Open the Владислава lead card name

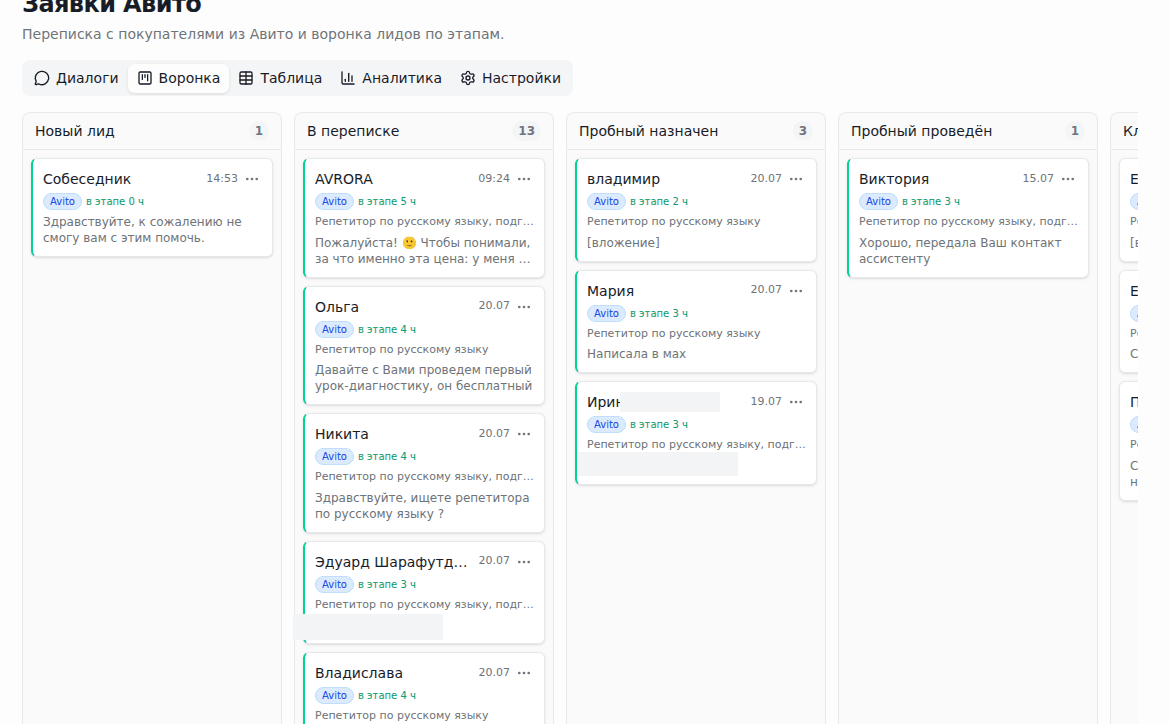[359, 672]
